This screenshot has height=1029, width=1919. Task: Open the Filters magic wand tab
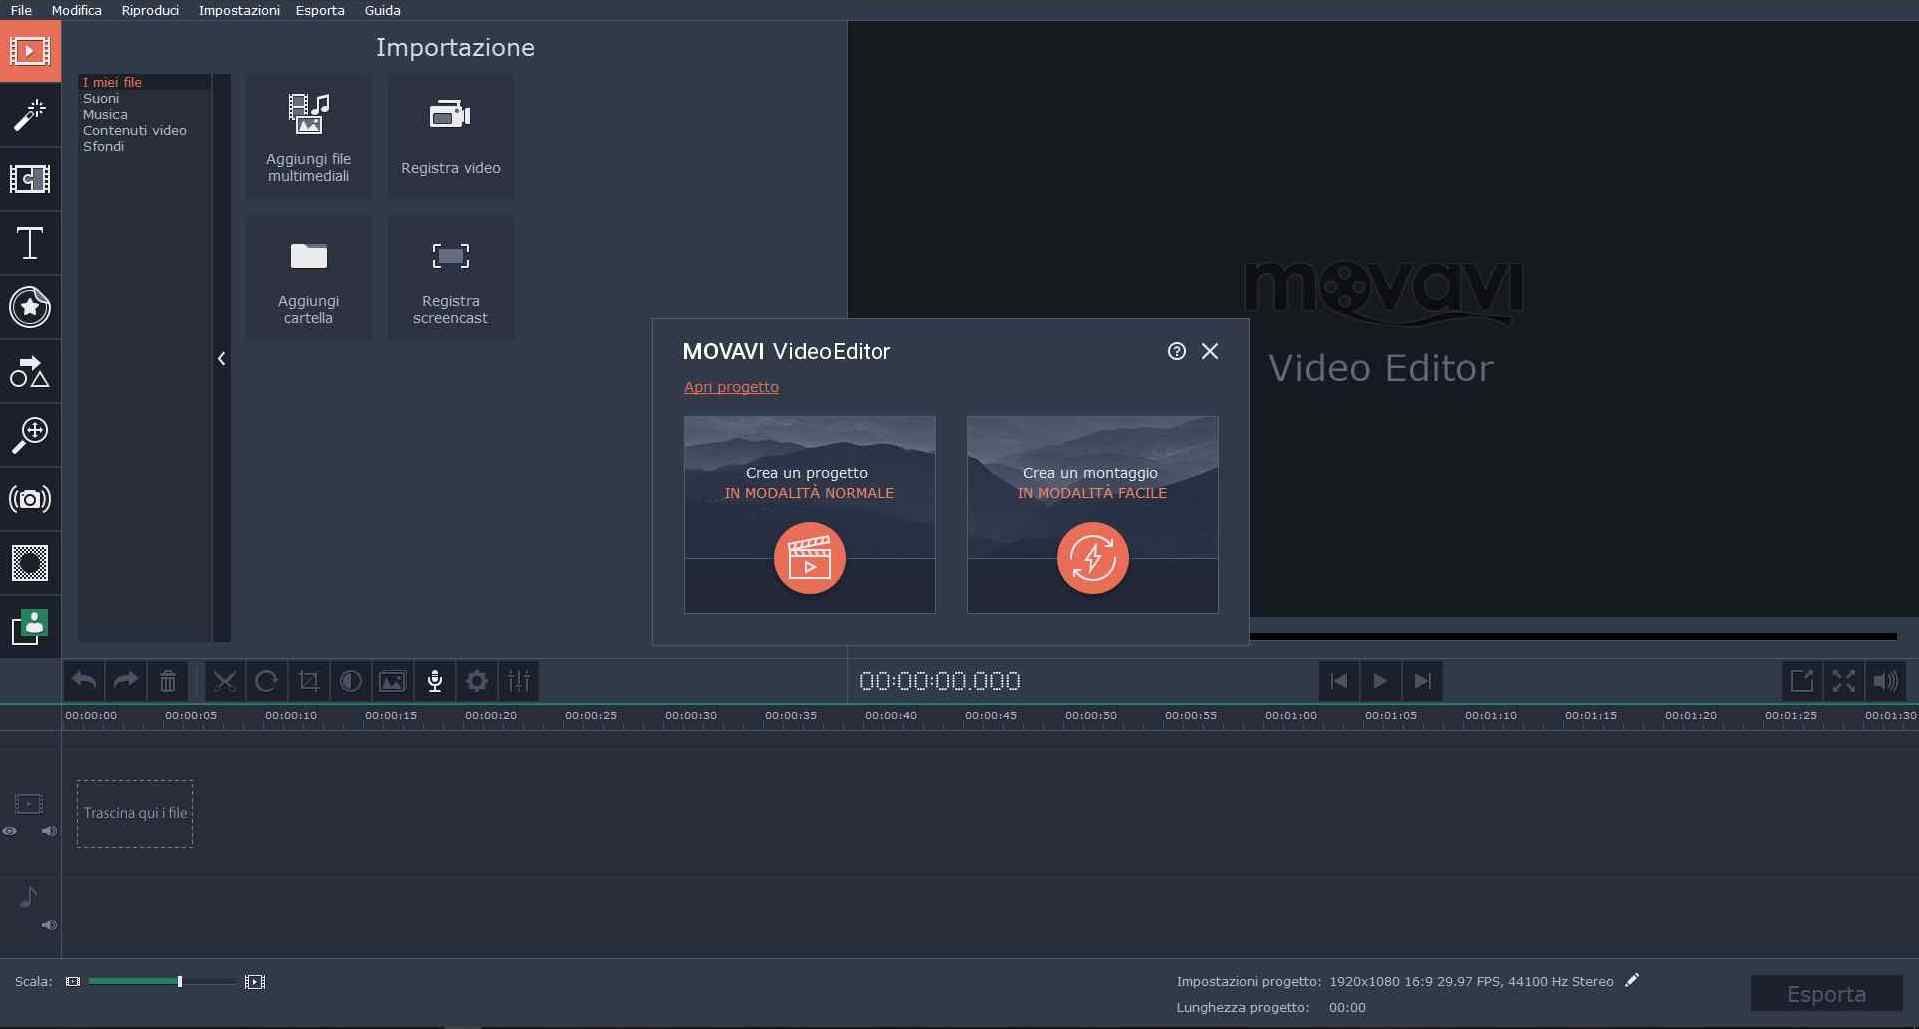(x=30, y=115)
